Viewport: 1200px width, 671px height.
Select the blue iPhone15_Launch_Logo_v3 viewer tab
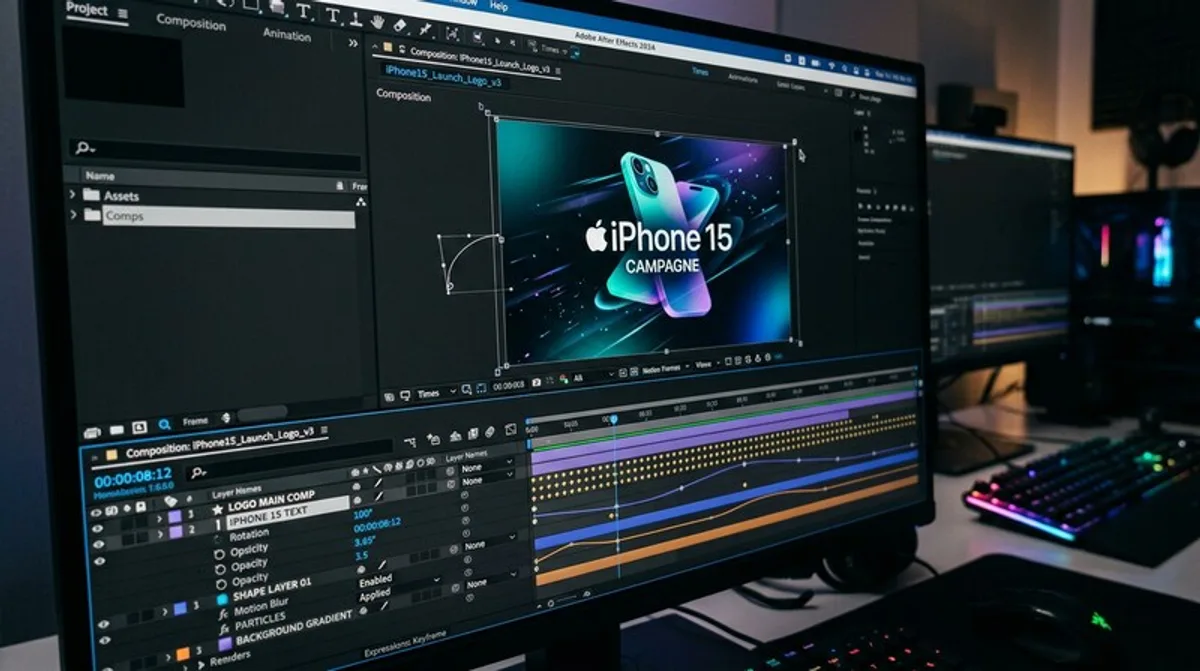(x=443, y=76)
